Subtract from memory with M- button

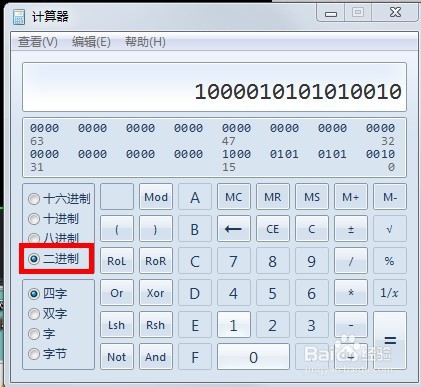(x=390, y=197)
